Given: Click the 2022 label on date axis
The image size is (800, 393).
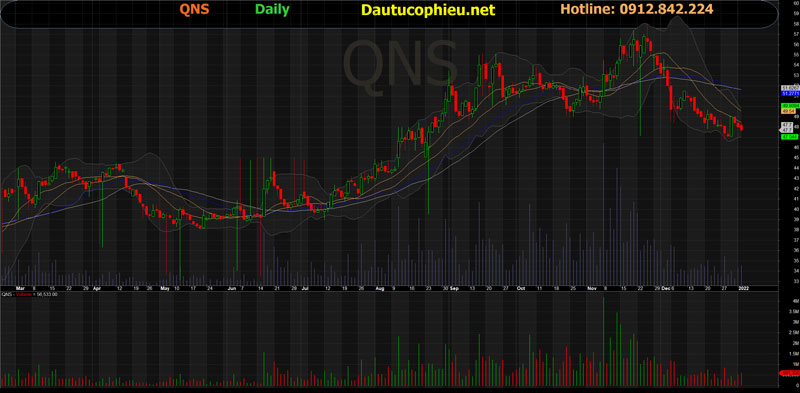Looking at the screenshot, I should coord(743,288).
